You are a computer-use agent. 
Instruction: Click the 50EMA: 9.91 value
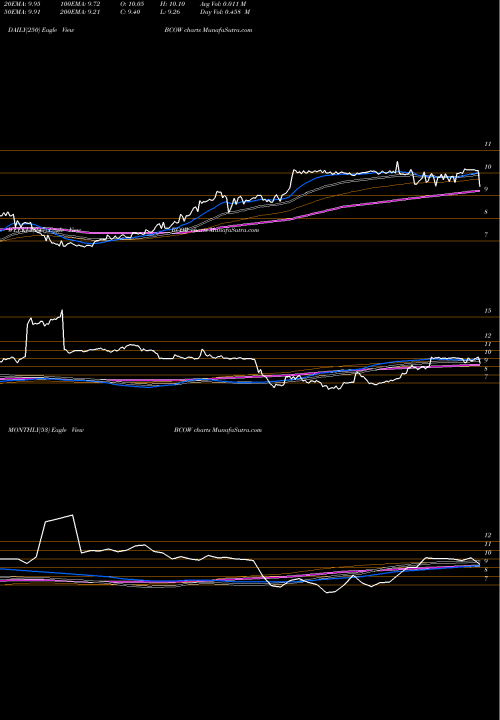tap(22, 12)
